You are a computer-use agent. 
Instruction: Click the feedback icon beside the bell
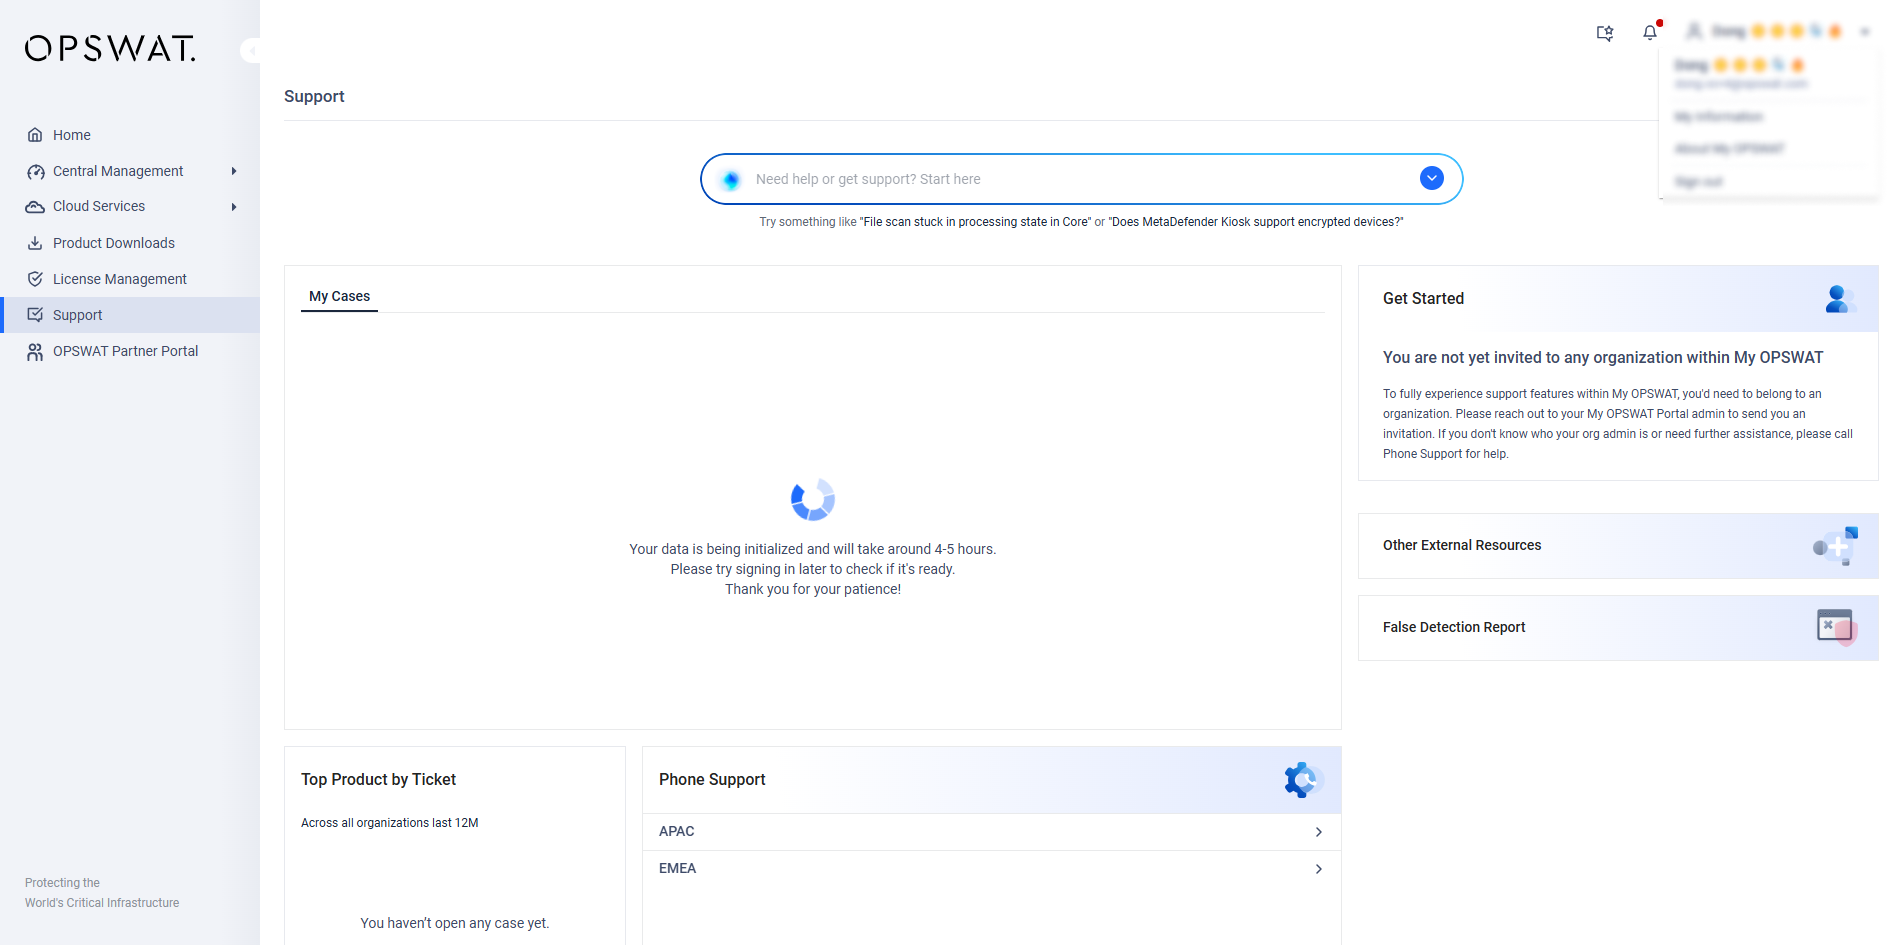[1605, 33]
